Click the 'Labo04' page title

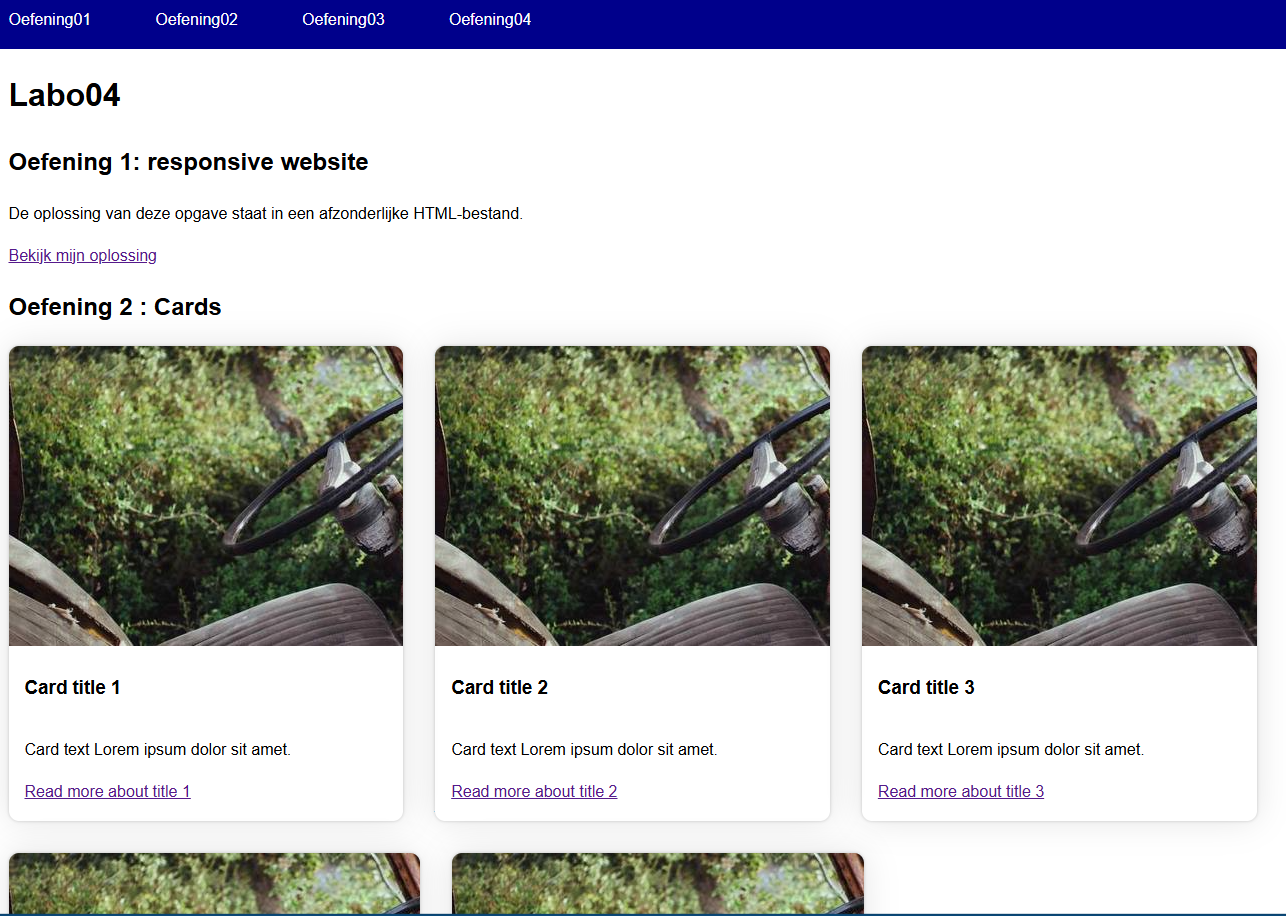(x=64, y=95)
